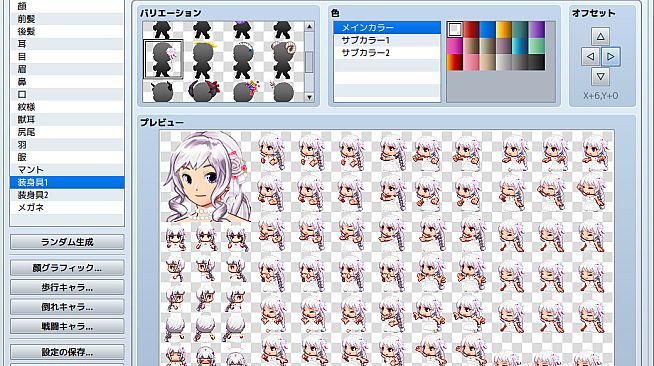The width and height of the screenshot is (654, 366).
Task: Pick the pink color swatch in bottom row
Action: [x=471, y=62]
